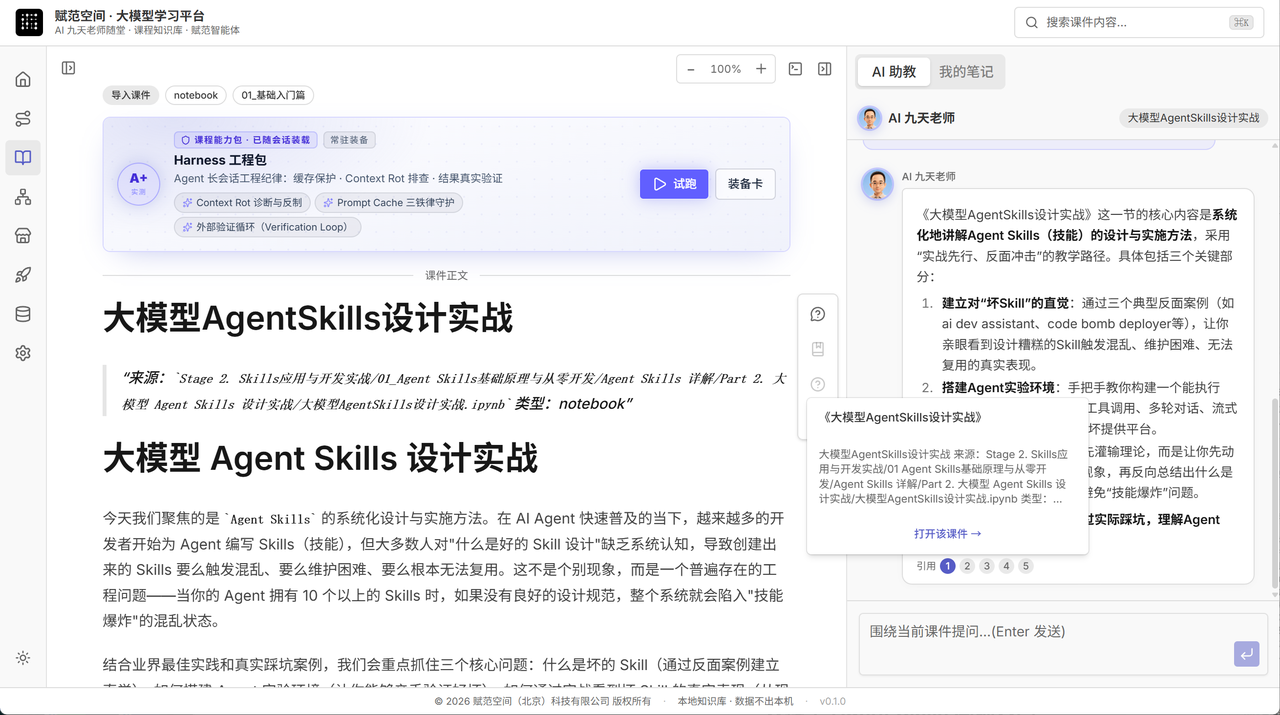Click the notebook tag
Viewport: 1280px width, 715px height.
(x=196, y=95)
